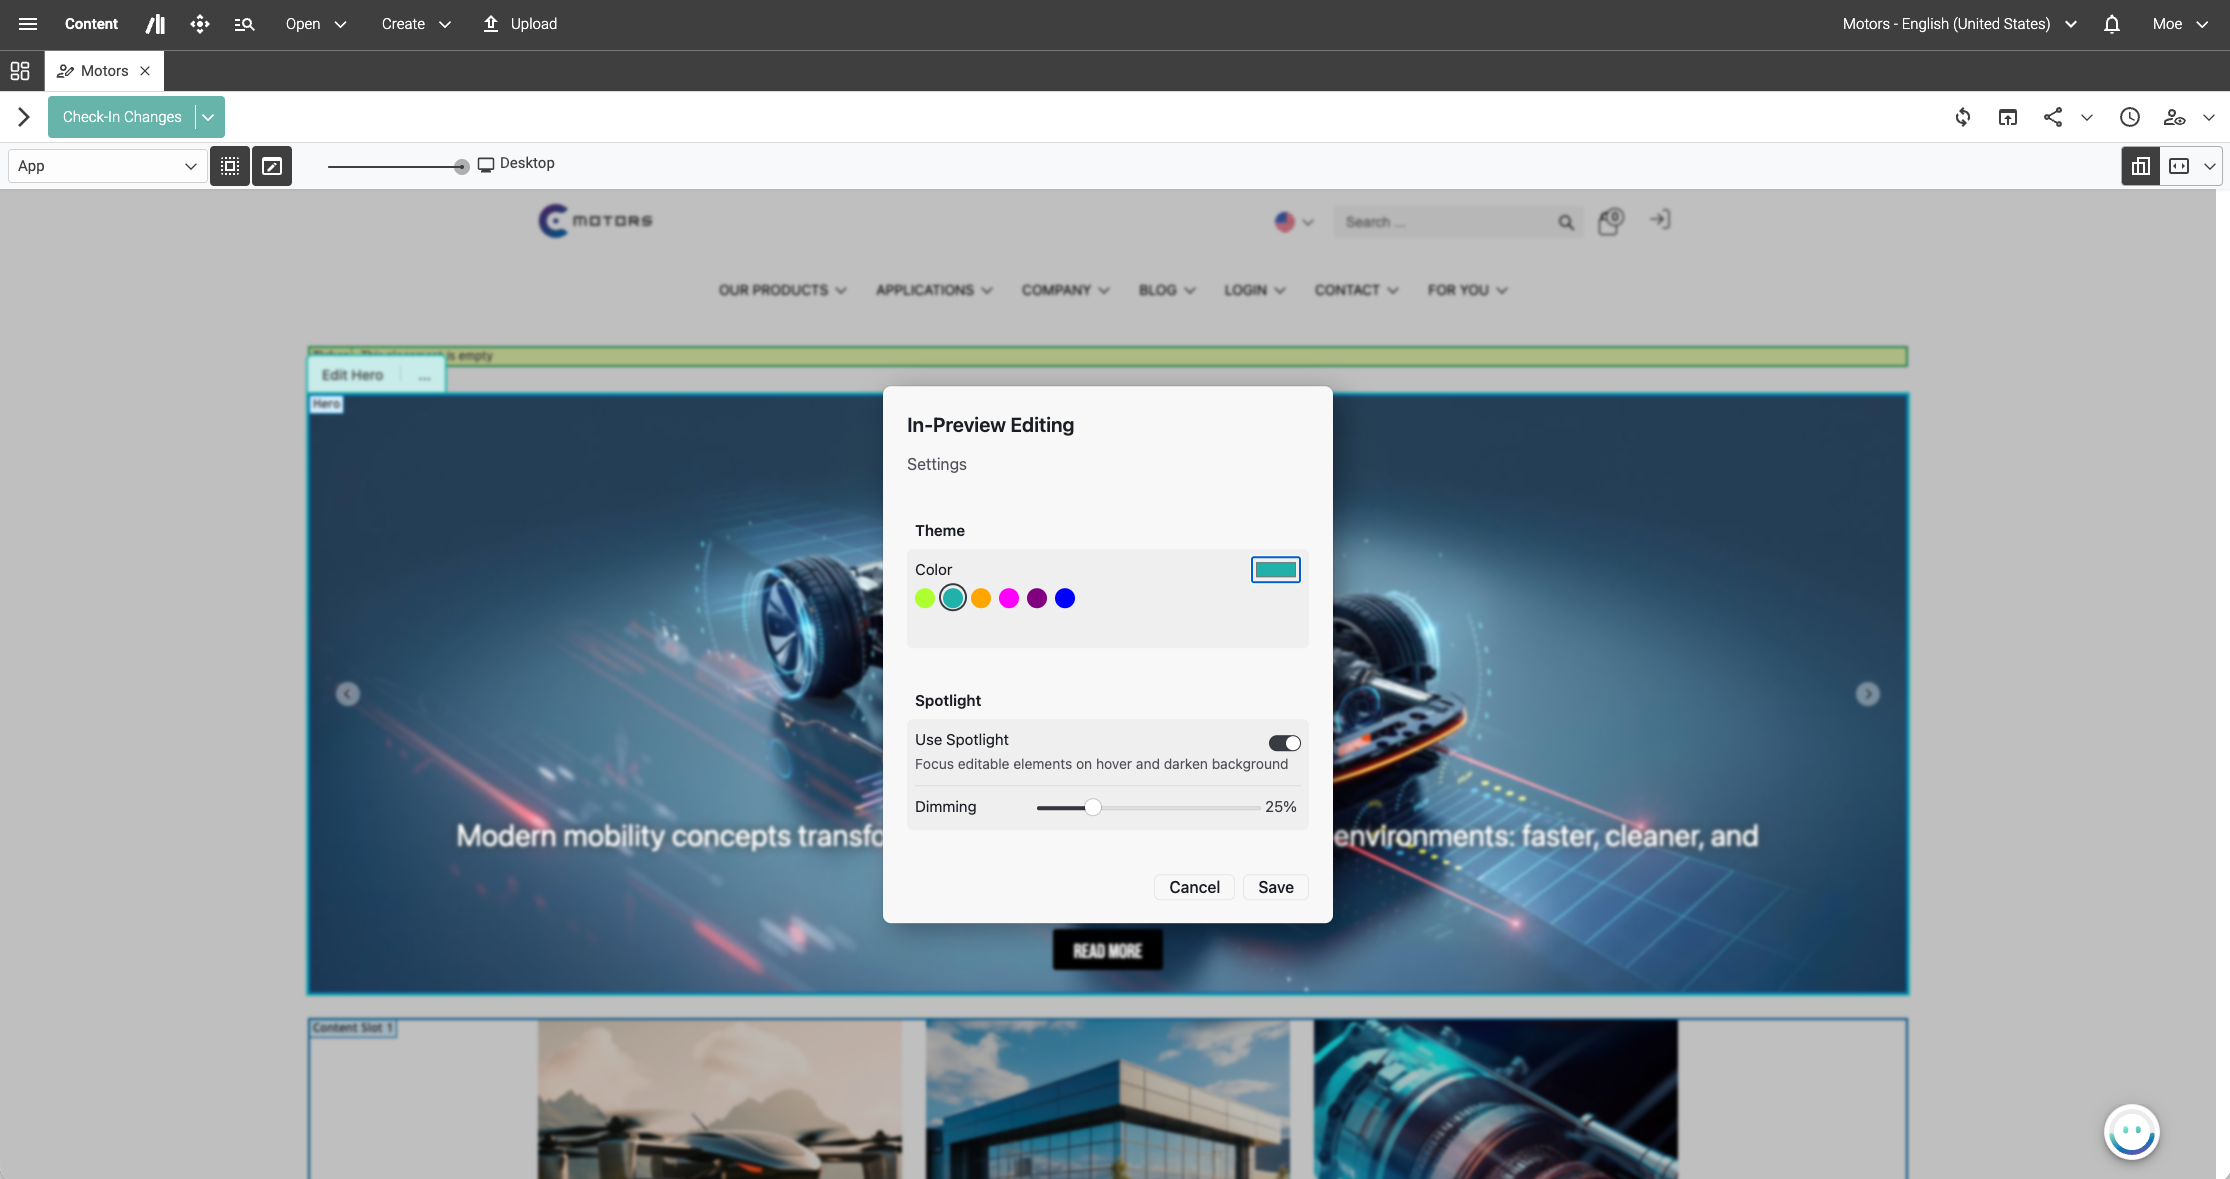Viewport: 2230px width, 1179px height.
Task: Open the Check-In Changes dropdown arrow
Action: [208, 117]
